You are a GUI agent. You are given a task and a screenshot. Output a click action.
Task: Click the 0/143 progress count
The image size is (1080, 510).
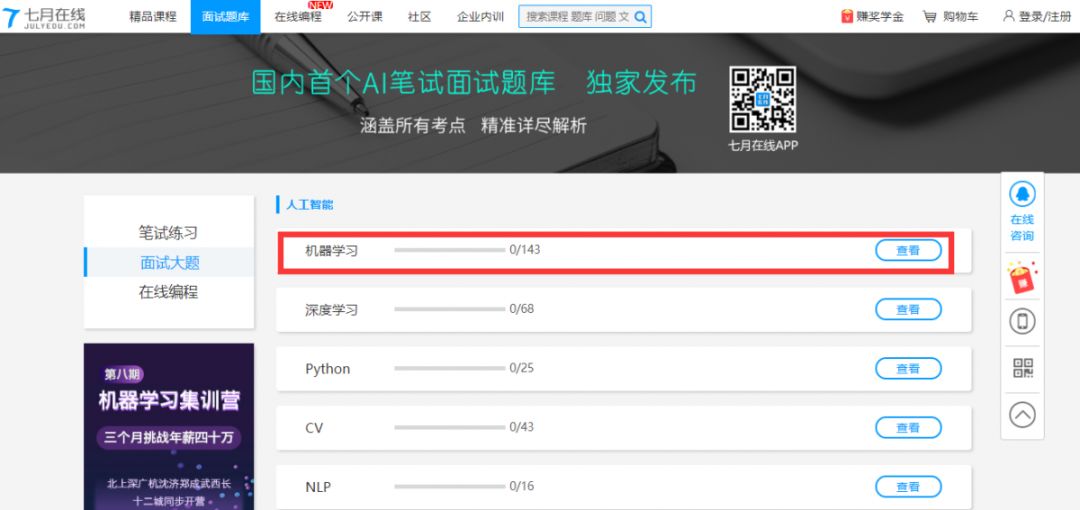pyautogui.click(x=525, y=249)
